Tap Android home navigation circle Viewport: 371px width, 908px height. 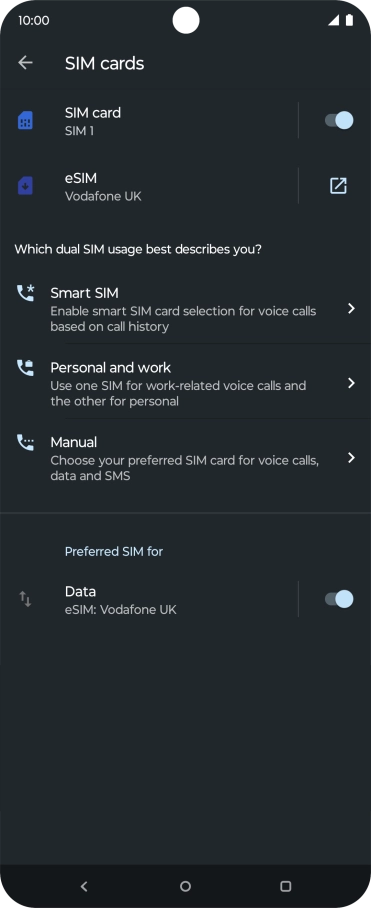(x=185, y=886)
